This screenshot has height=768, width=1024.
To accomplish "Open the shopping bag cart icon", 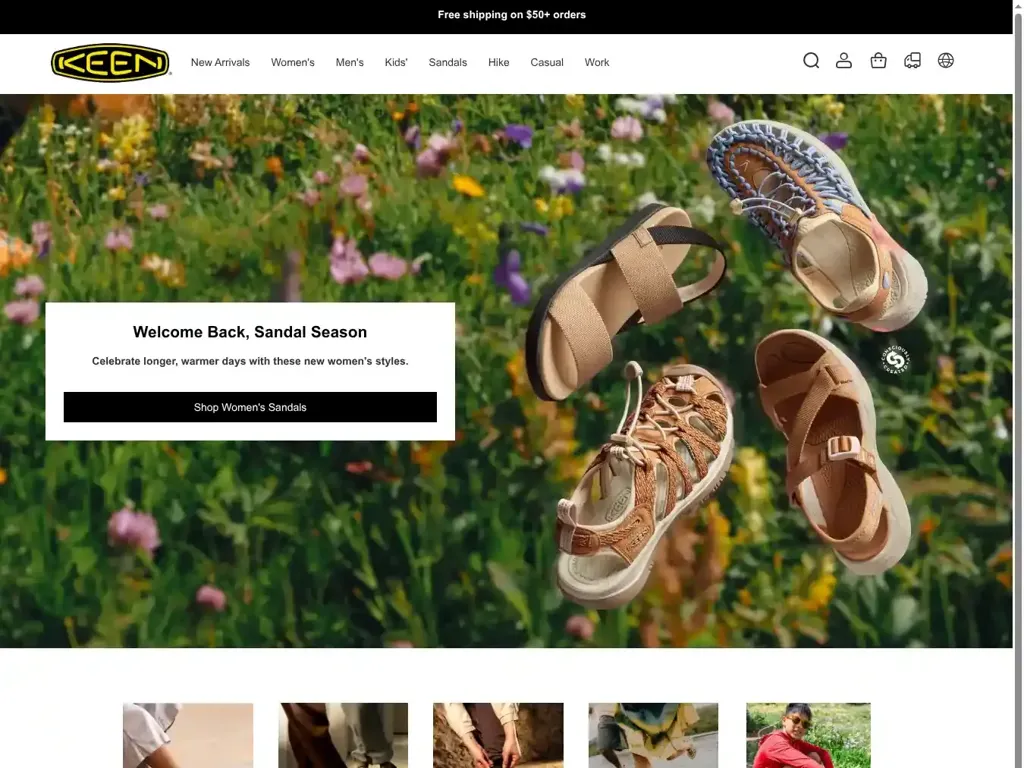I will pos(878,61).
